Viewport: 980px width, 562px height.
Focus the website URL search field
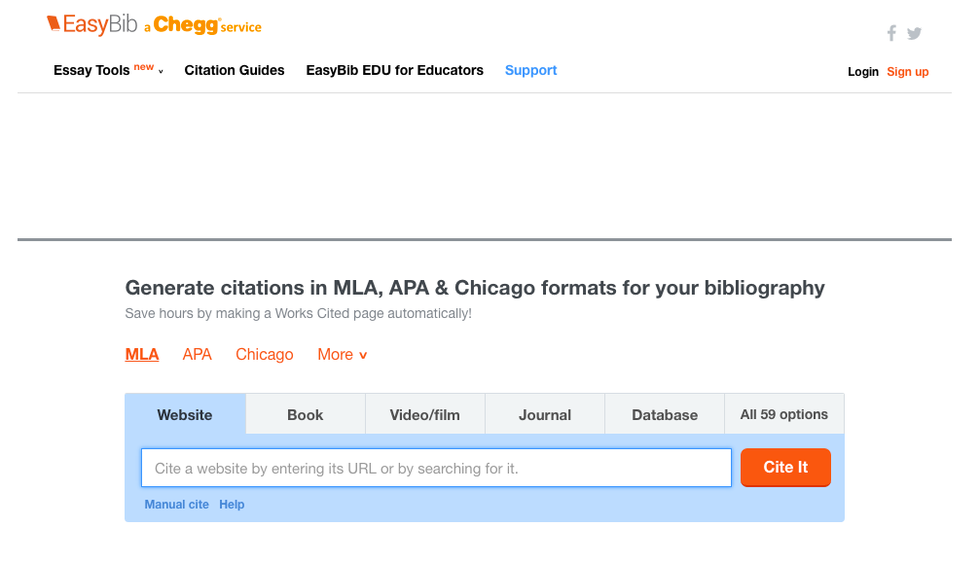[436, 468]
